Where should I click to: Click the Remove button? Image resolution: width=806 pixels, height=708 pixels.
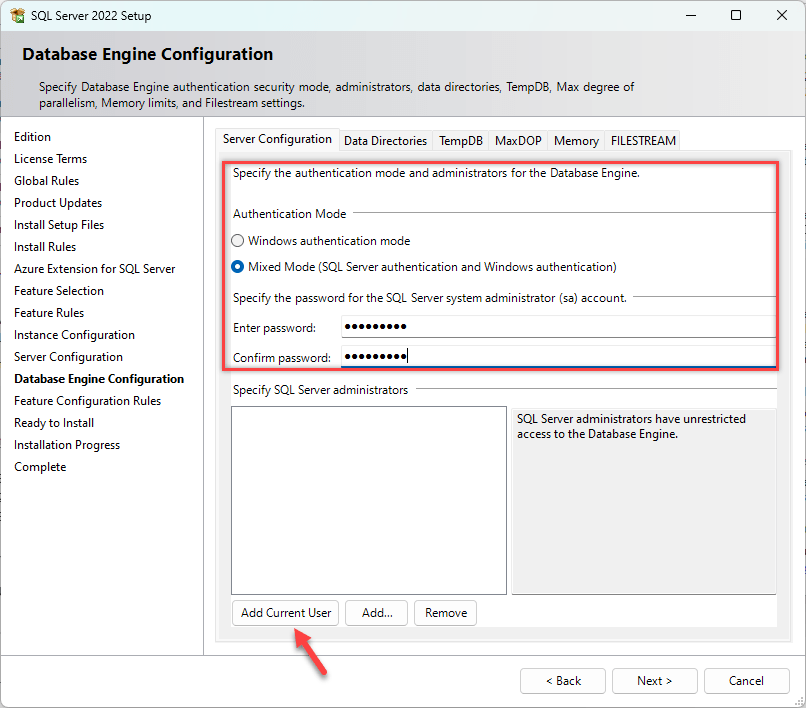[445, 613]
